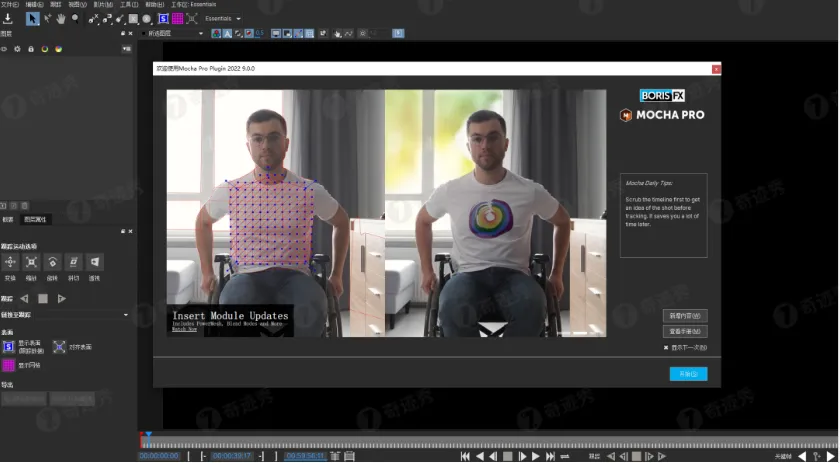The width and height of the screenshot is (840, 463).
Task: Switch to the Layer Properties tab
Action: (35, 220)
